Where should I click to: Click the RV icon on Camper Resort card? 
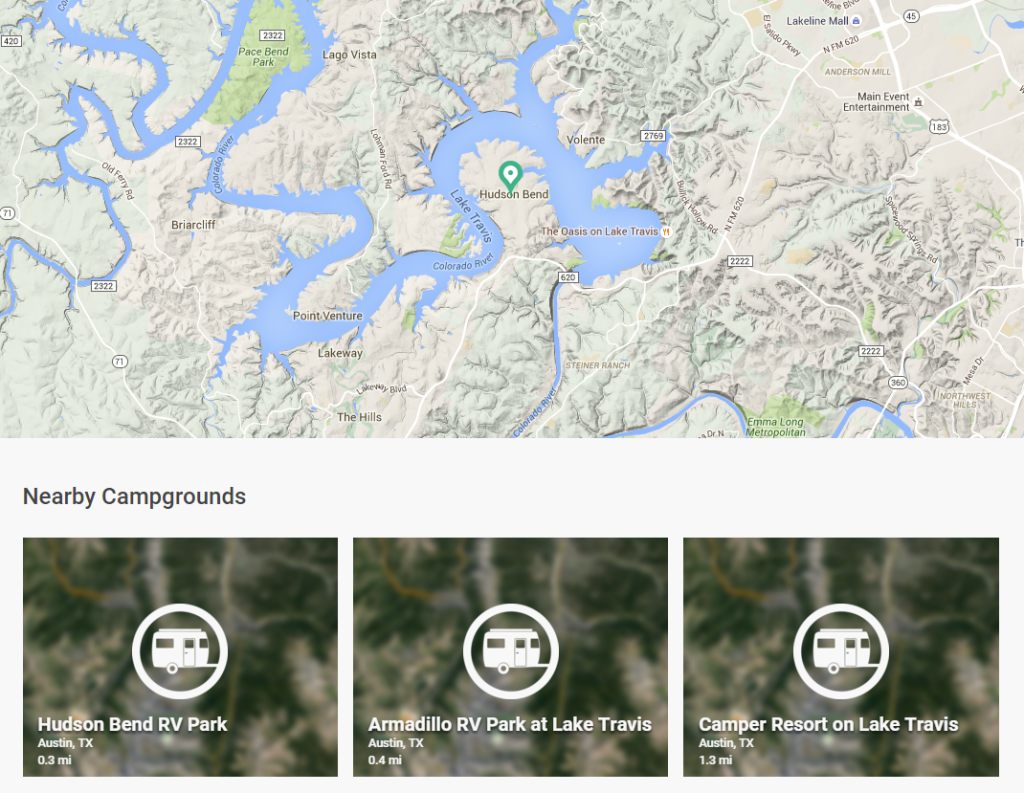840,652
